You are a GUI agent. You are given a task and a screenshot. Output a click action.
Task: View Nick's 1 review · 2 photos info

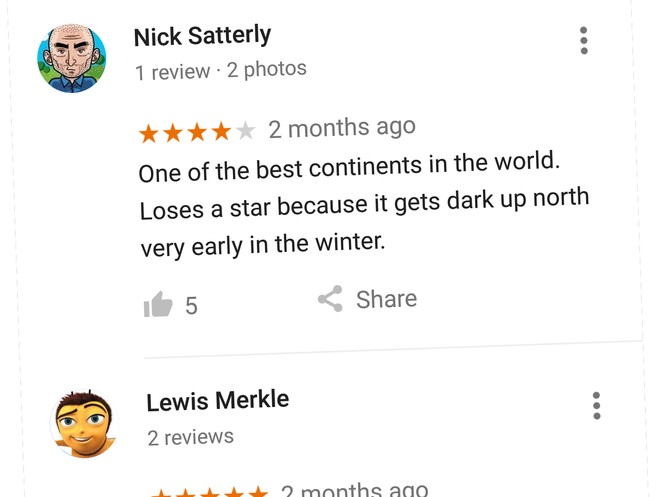pos(221,71)
